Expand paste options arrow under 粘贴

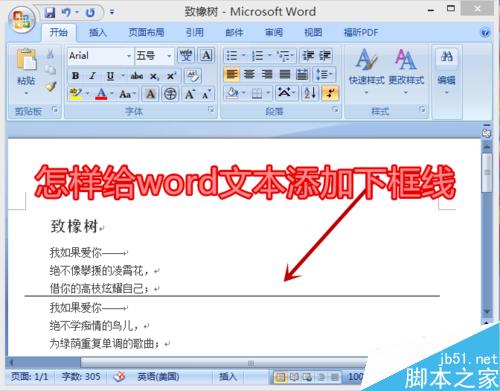pyautogui.click(x=26, y=93)
